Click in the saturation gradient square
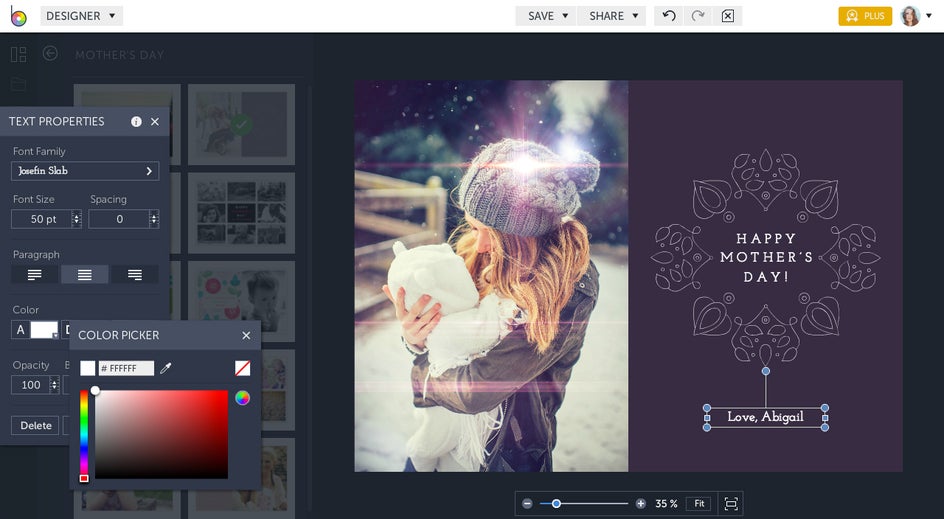 coord(161,435)
